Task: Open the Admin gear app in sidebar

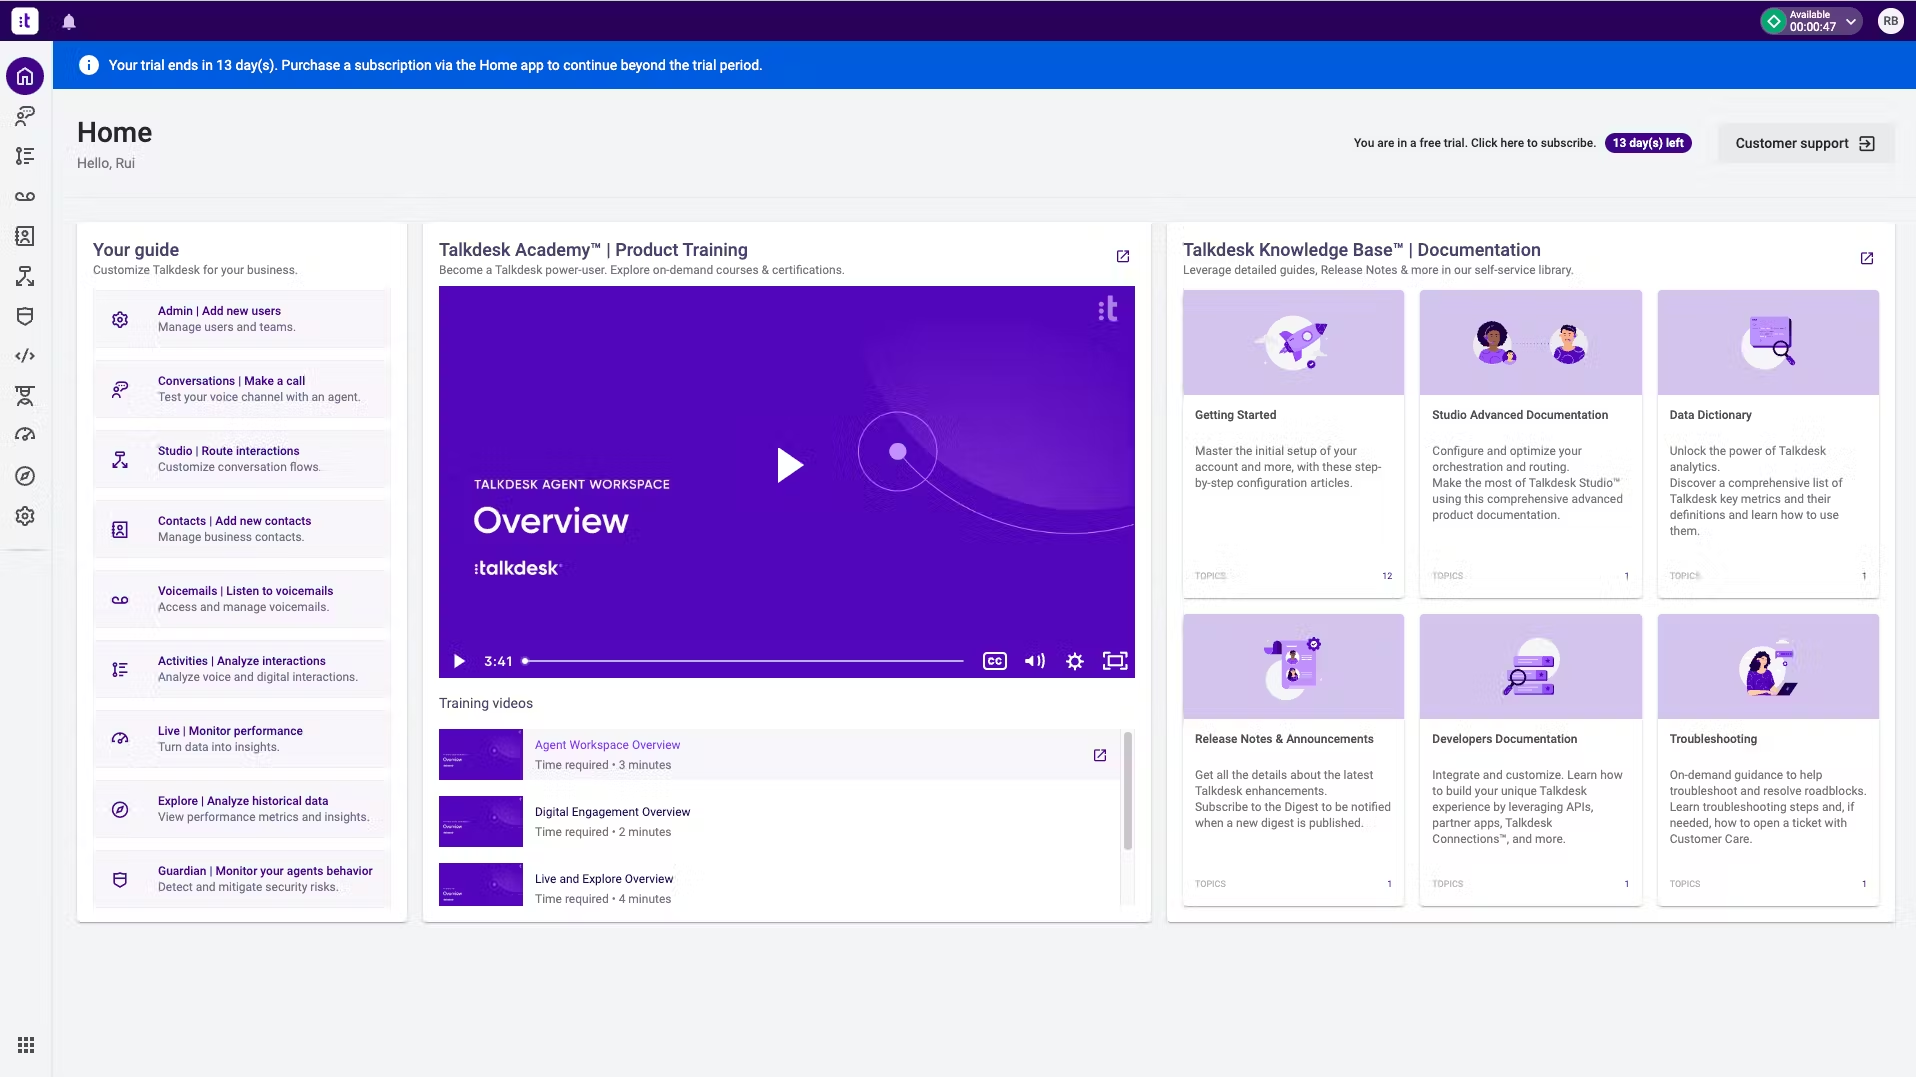Action: point(25,516)
